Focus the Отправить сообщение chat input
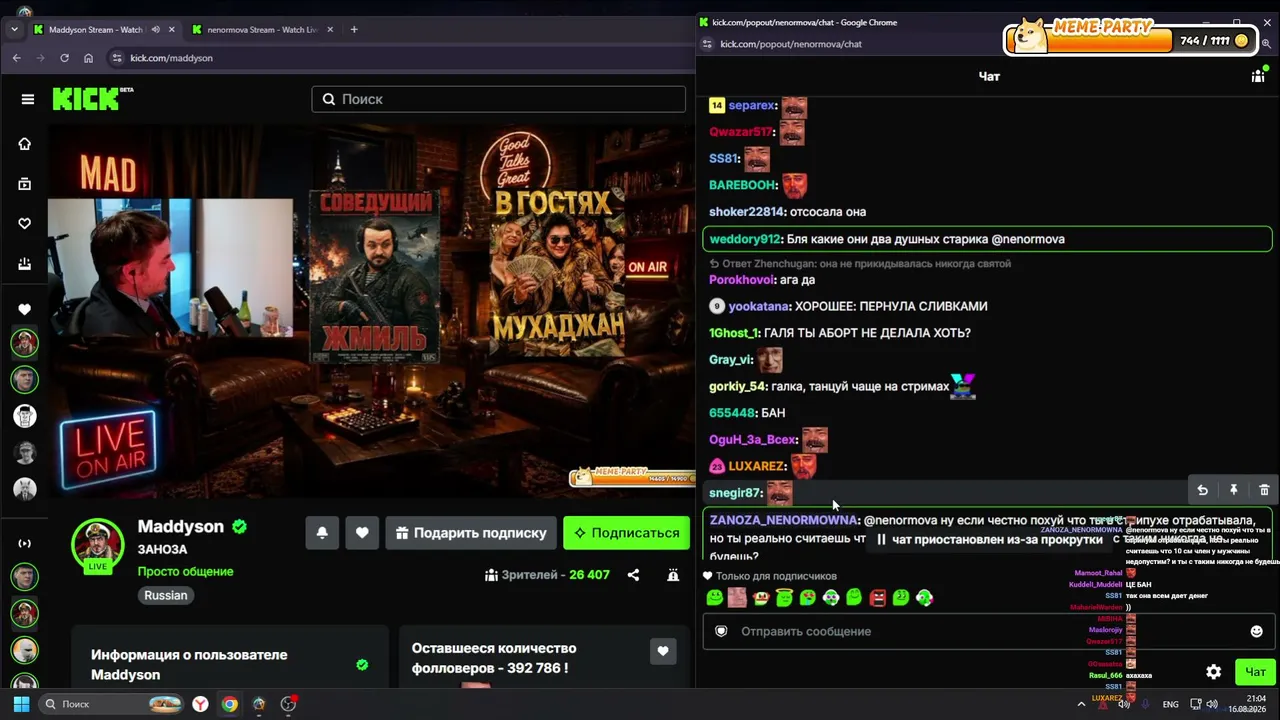1280x720 pixels. coord(988,631)
